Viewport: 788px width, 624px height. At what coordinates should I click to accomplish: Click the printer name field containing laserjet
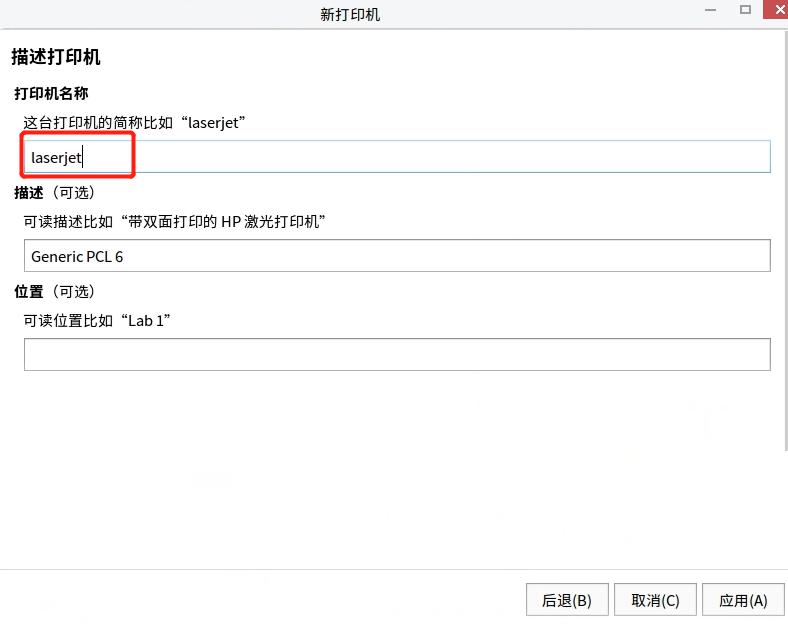397,157
